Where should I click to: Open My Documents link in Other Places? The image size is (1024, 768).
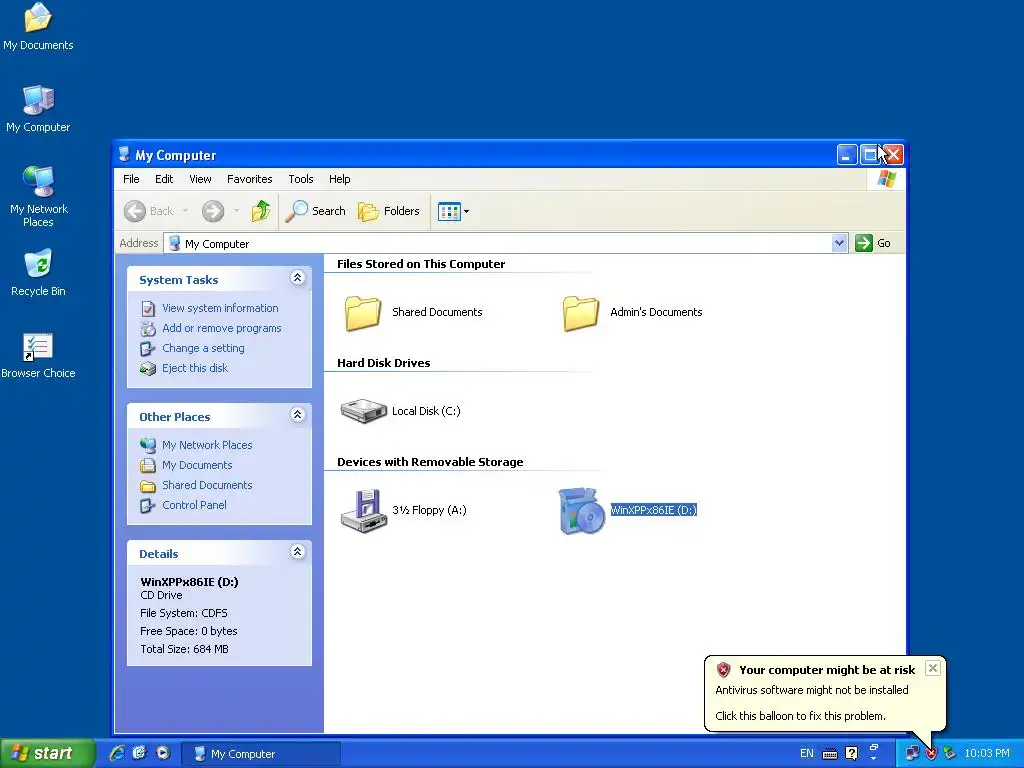coord(197,466)
